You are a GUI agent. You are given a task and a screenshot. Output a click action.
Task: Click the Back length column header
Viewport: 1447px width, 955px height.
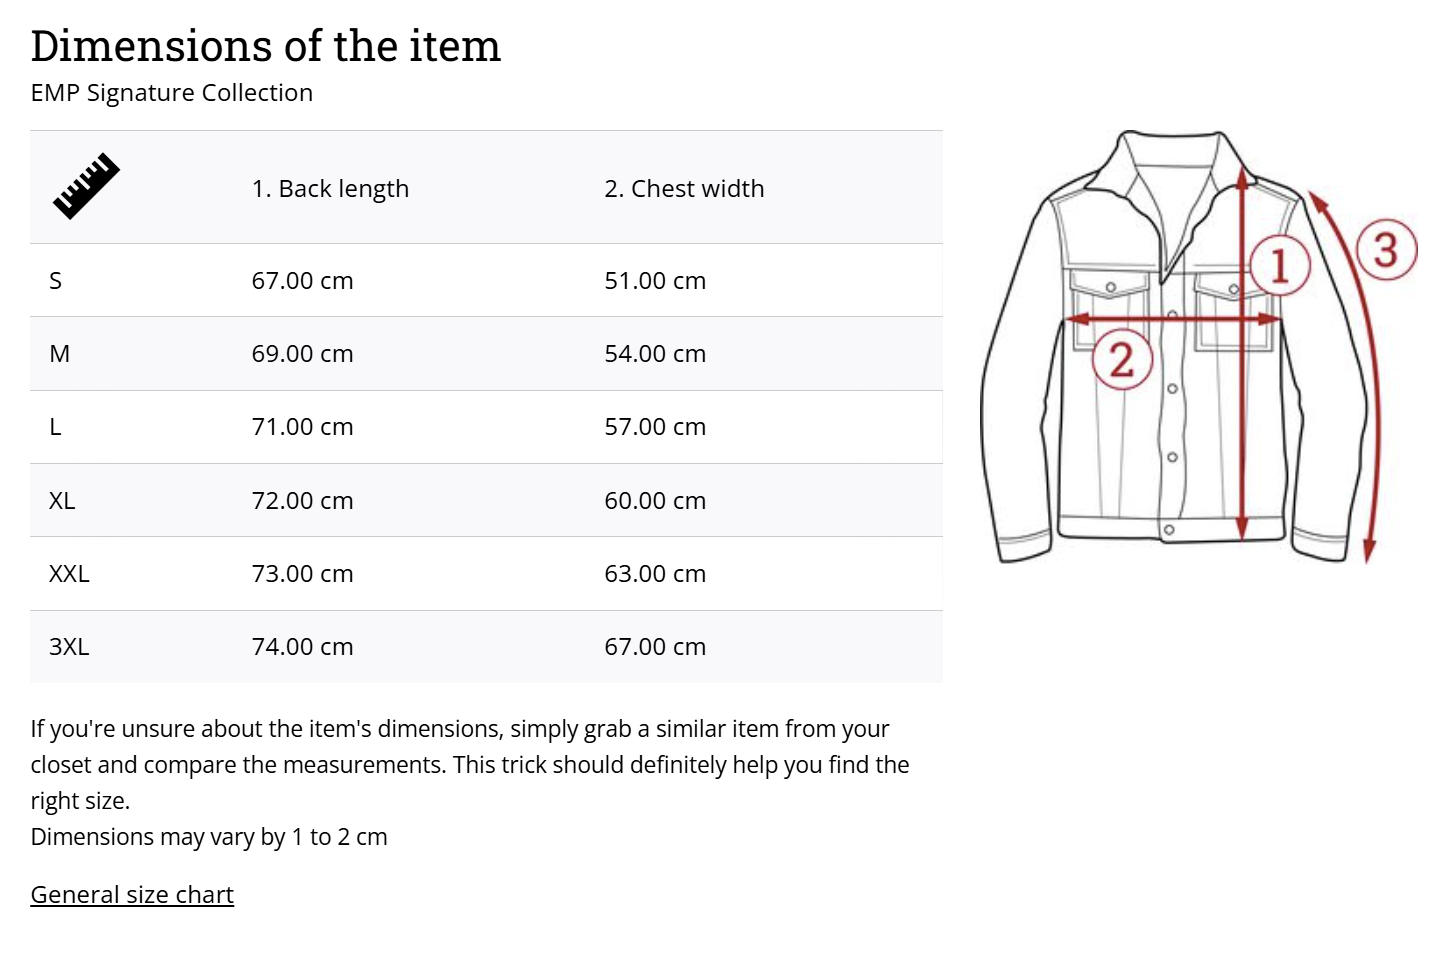[330, 189]
